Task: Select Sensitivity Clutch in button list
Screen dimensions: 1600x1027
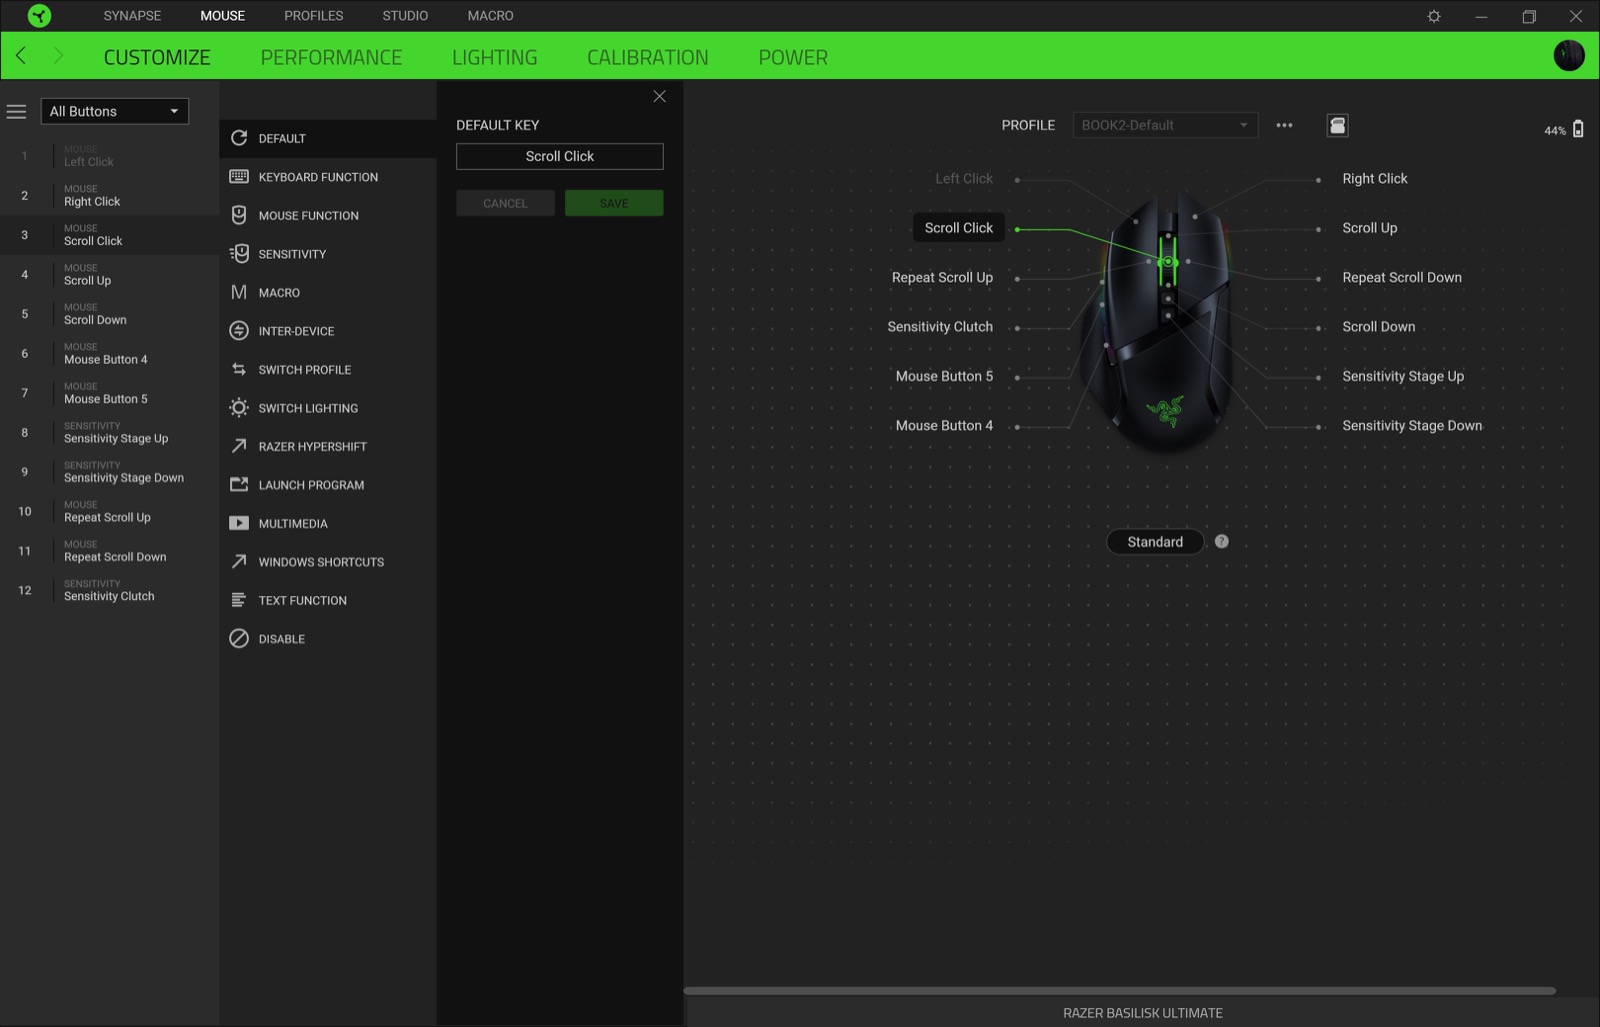Action: (109, 591)
